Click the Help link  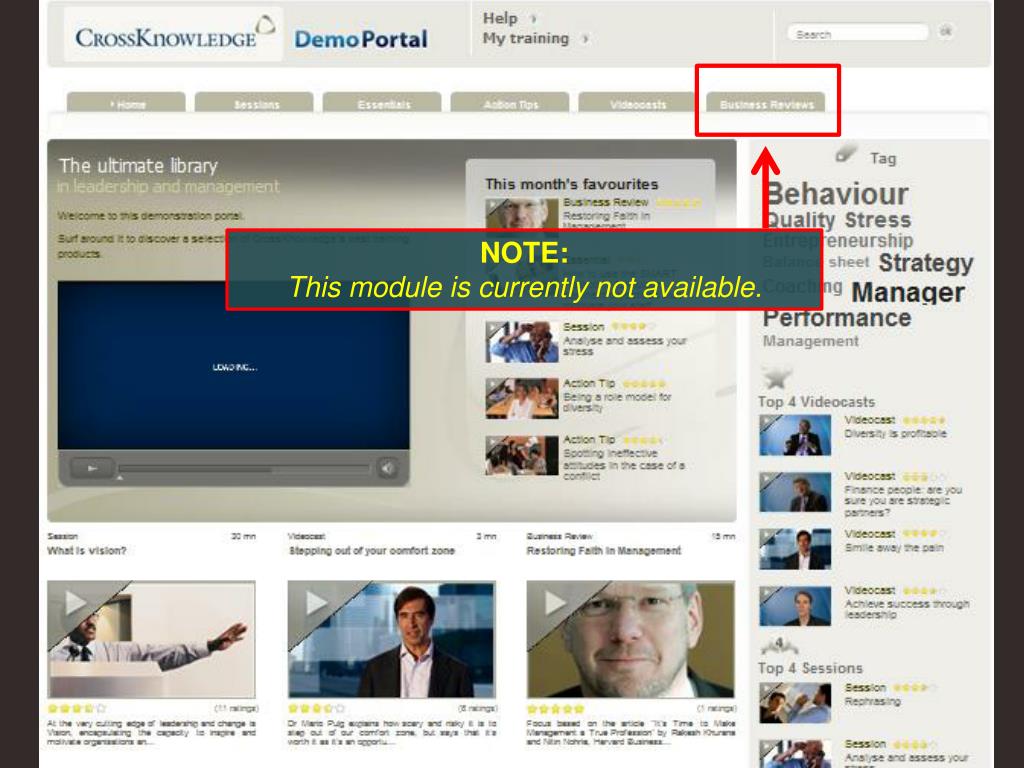(x=500, y=18)
